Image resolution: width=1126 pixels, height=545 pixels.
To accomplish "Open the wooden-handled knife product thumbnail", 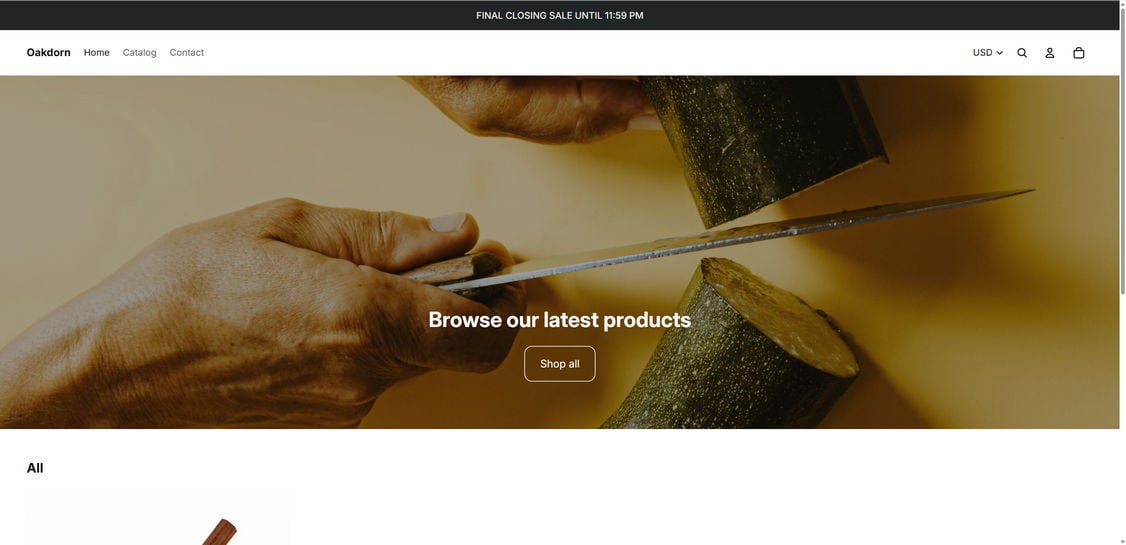I will point(159,518).
